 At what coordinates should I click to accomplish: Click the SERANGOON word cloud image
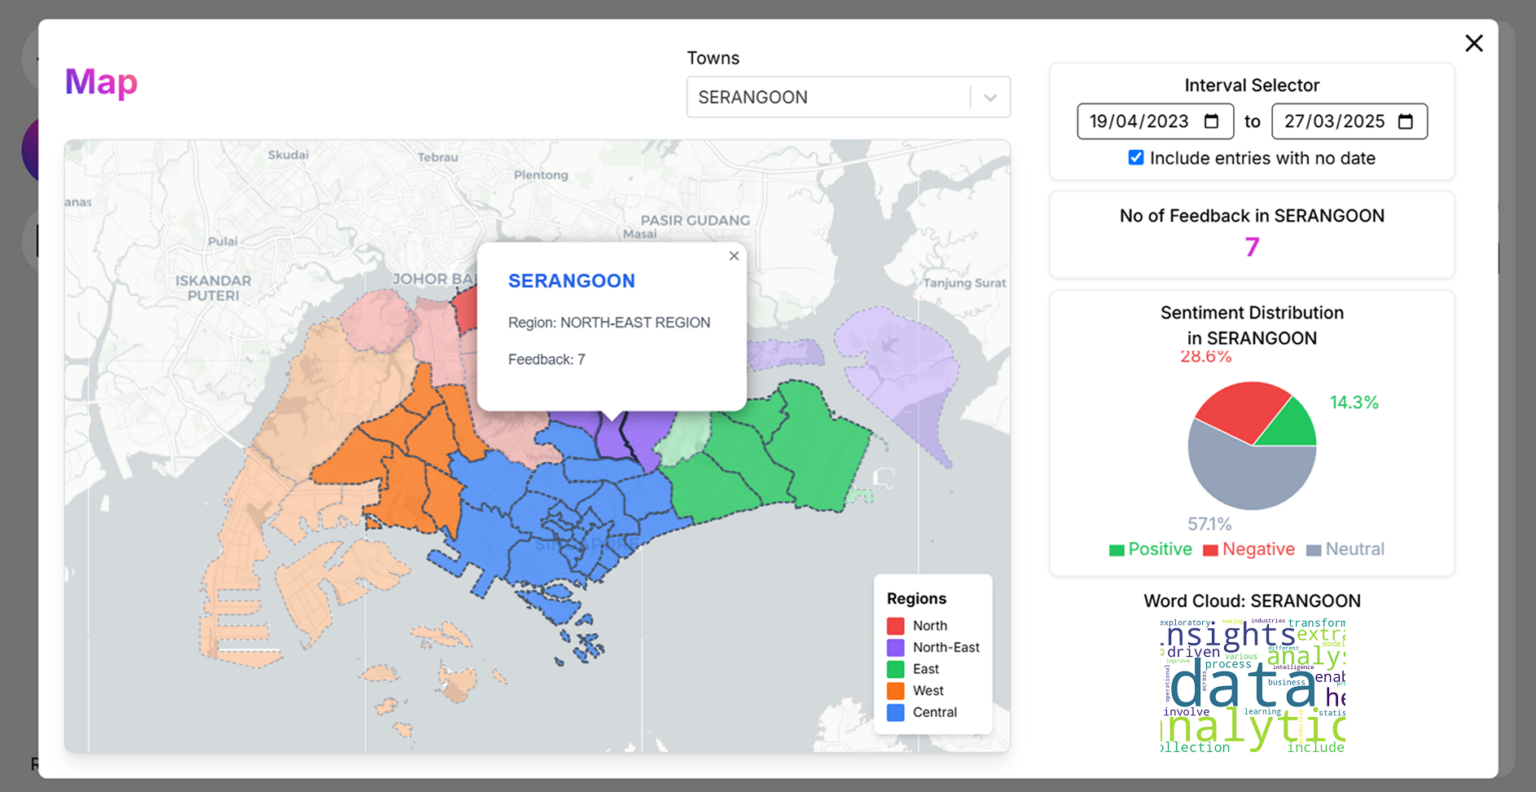pos(1252,685)
